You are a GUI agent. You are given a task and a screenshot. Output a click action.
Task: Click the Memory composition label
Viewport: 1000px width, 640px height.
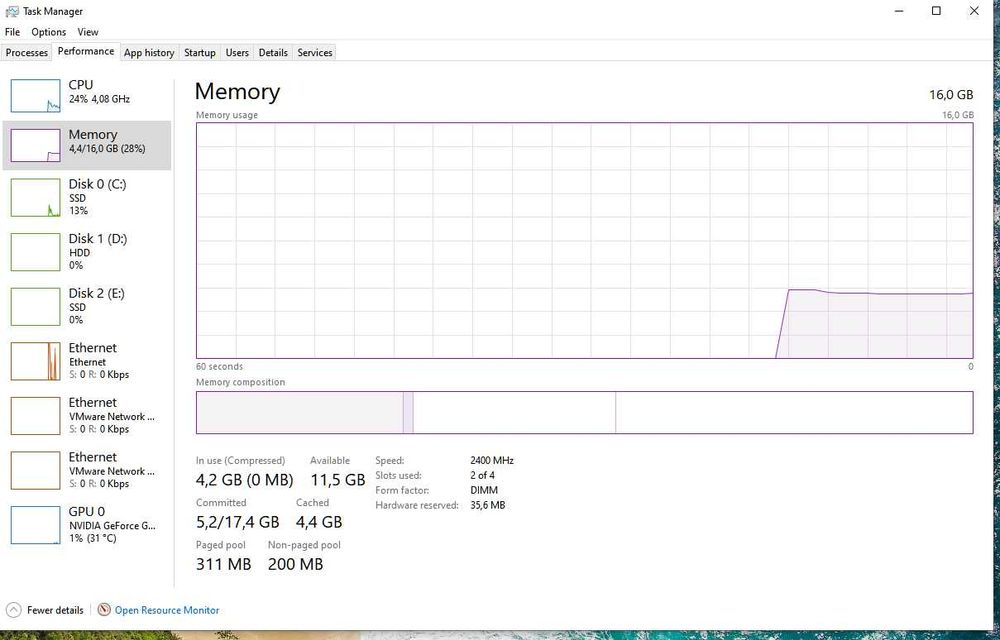[240, 382]
